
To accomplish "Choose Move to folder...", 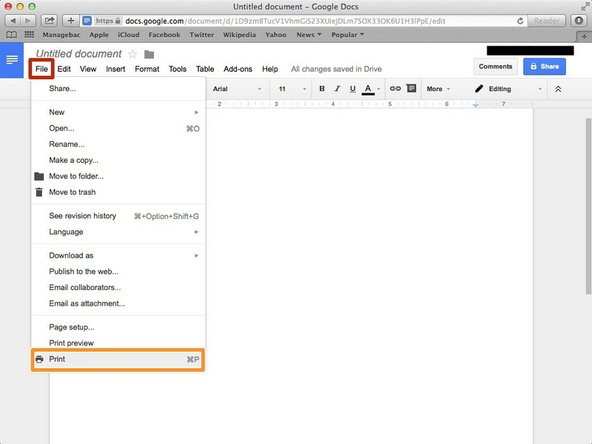I will click(118, 176).
